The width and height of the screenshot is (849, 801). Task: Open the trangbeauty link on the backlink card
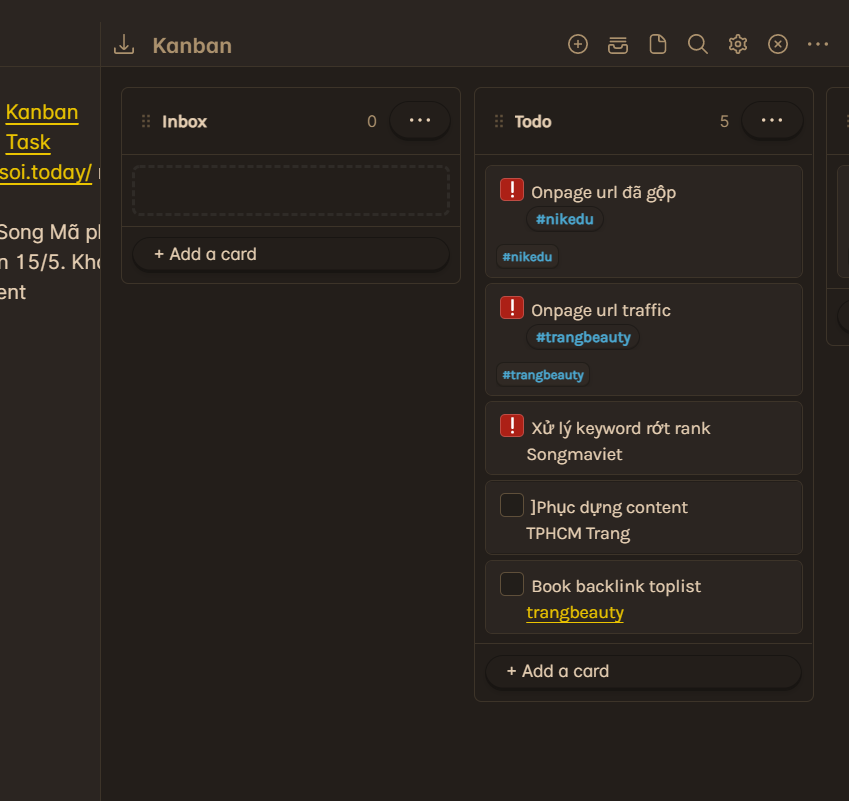pyautogui.click(x=574, y=612)
